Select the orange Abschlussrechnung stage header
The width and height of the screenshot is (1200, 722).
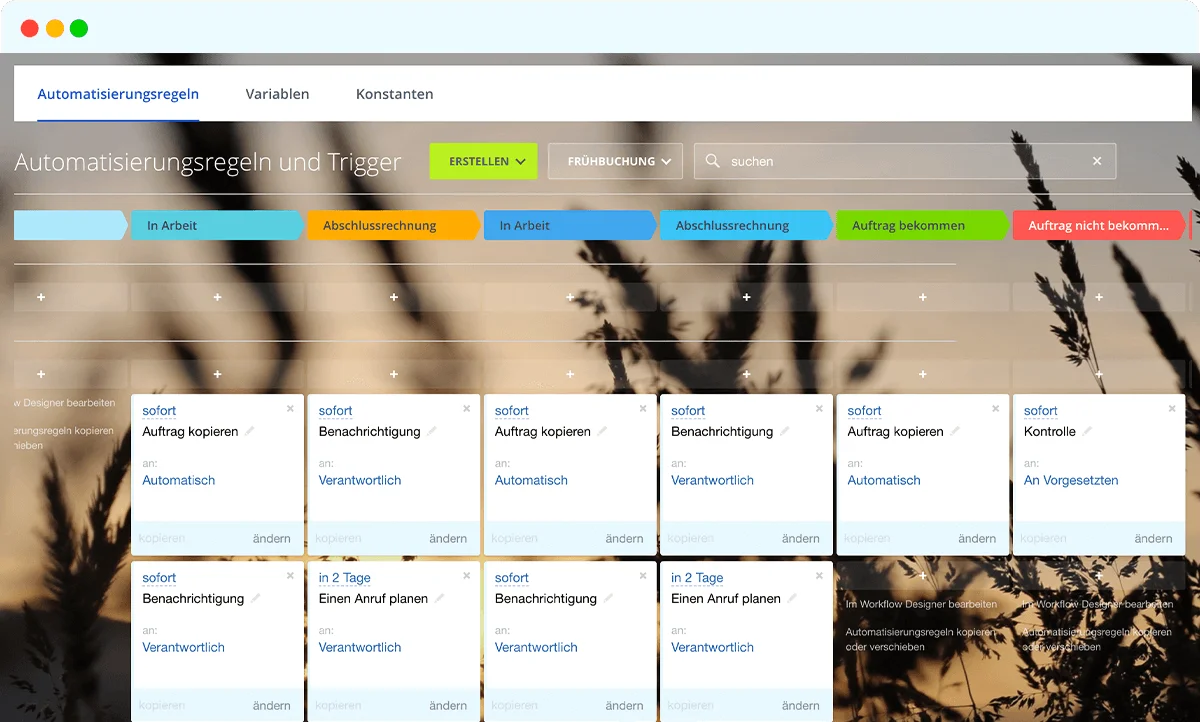(x=393, y=225)
